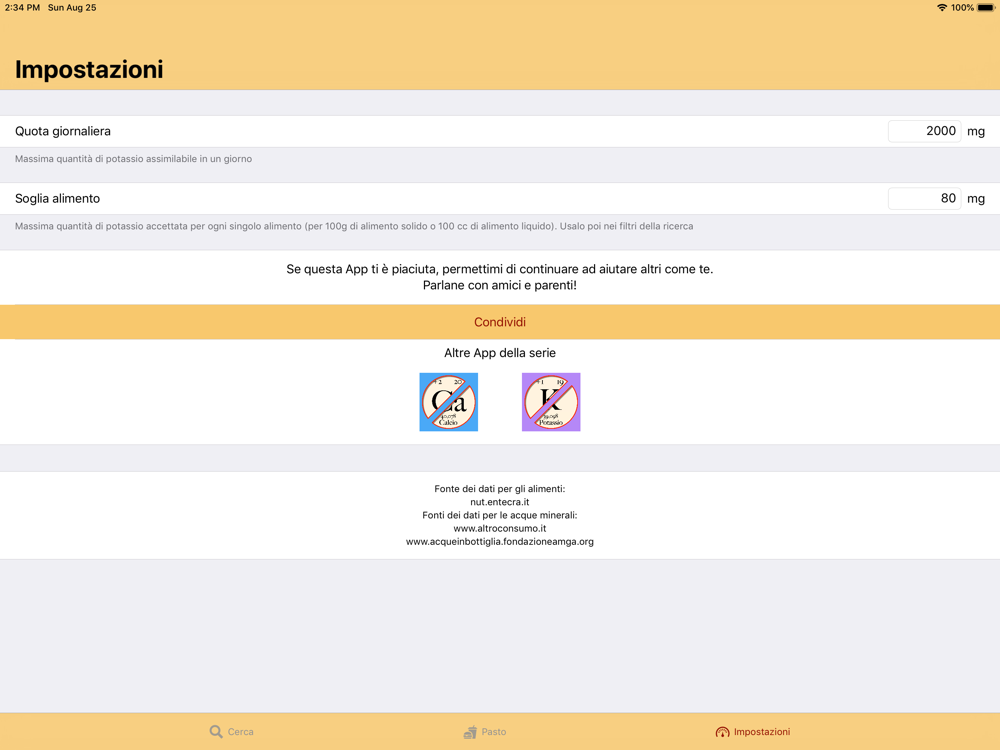Tap the Pasto meal tab icon

pos(470,732)
